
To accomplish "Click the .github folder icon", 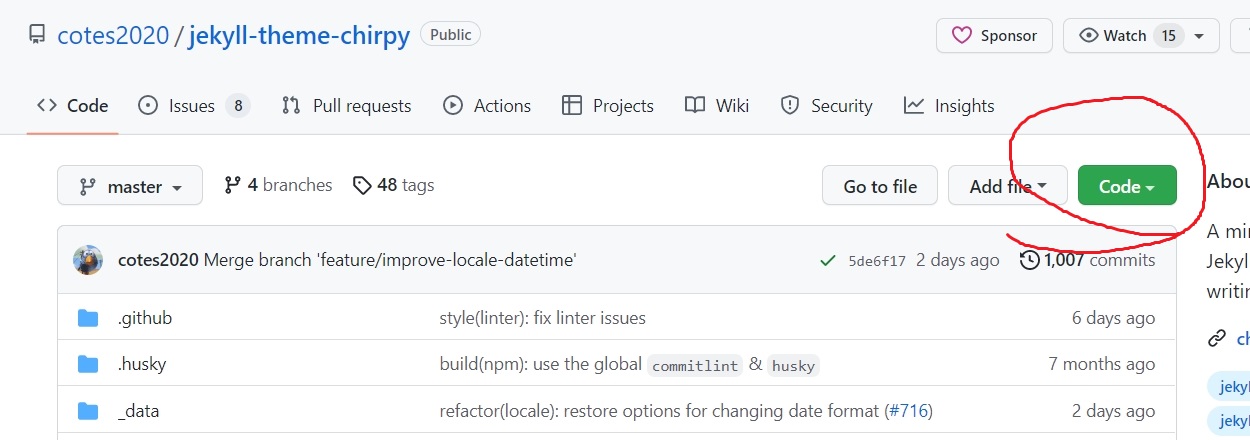I will [x=88, y=318].
